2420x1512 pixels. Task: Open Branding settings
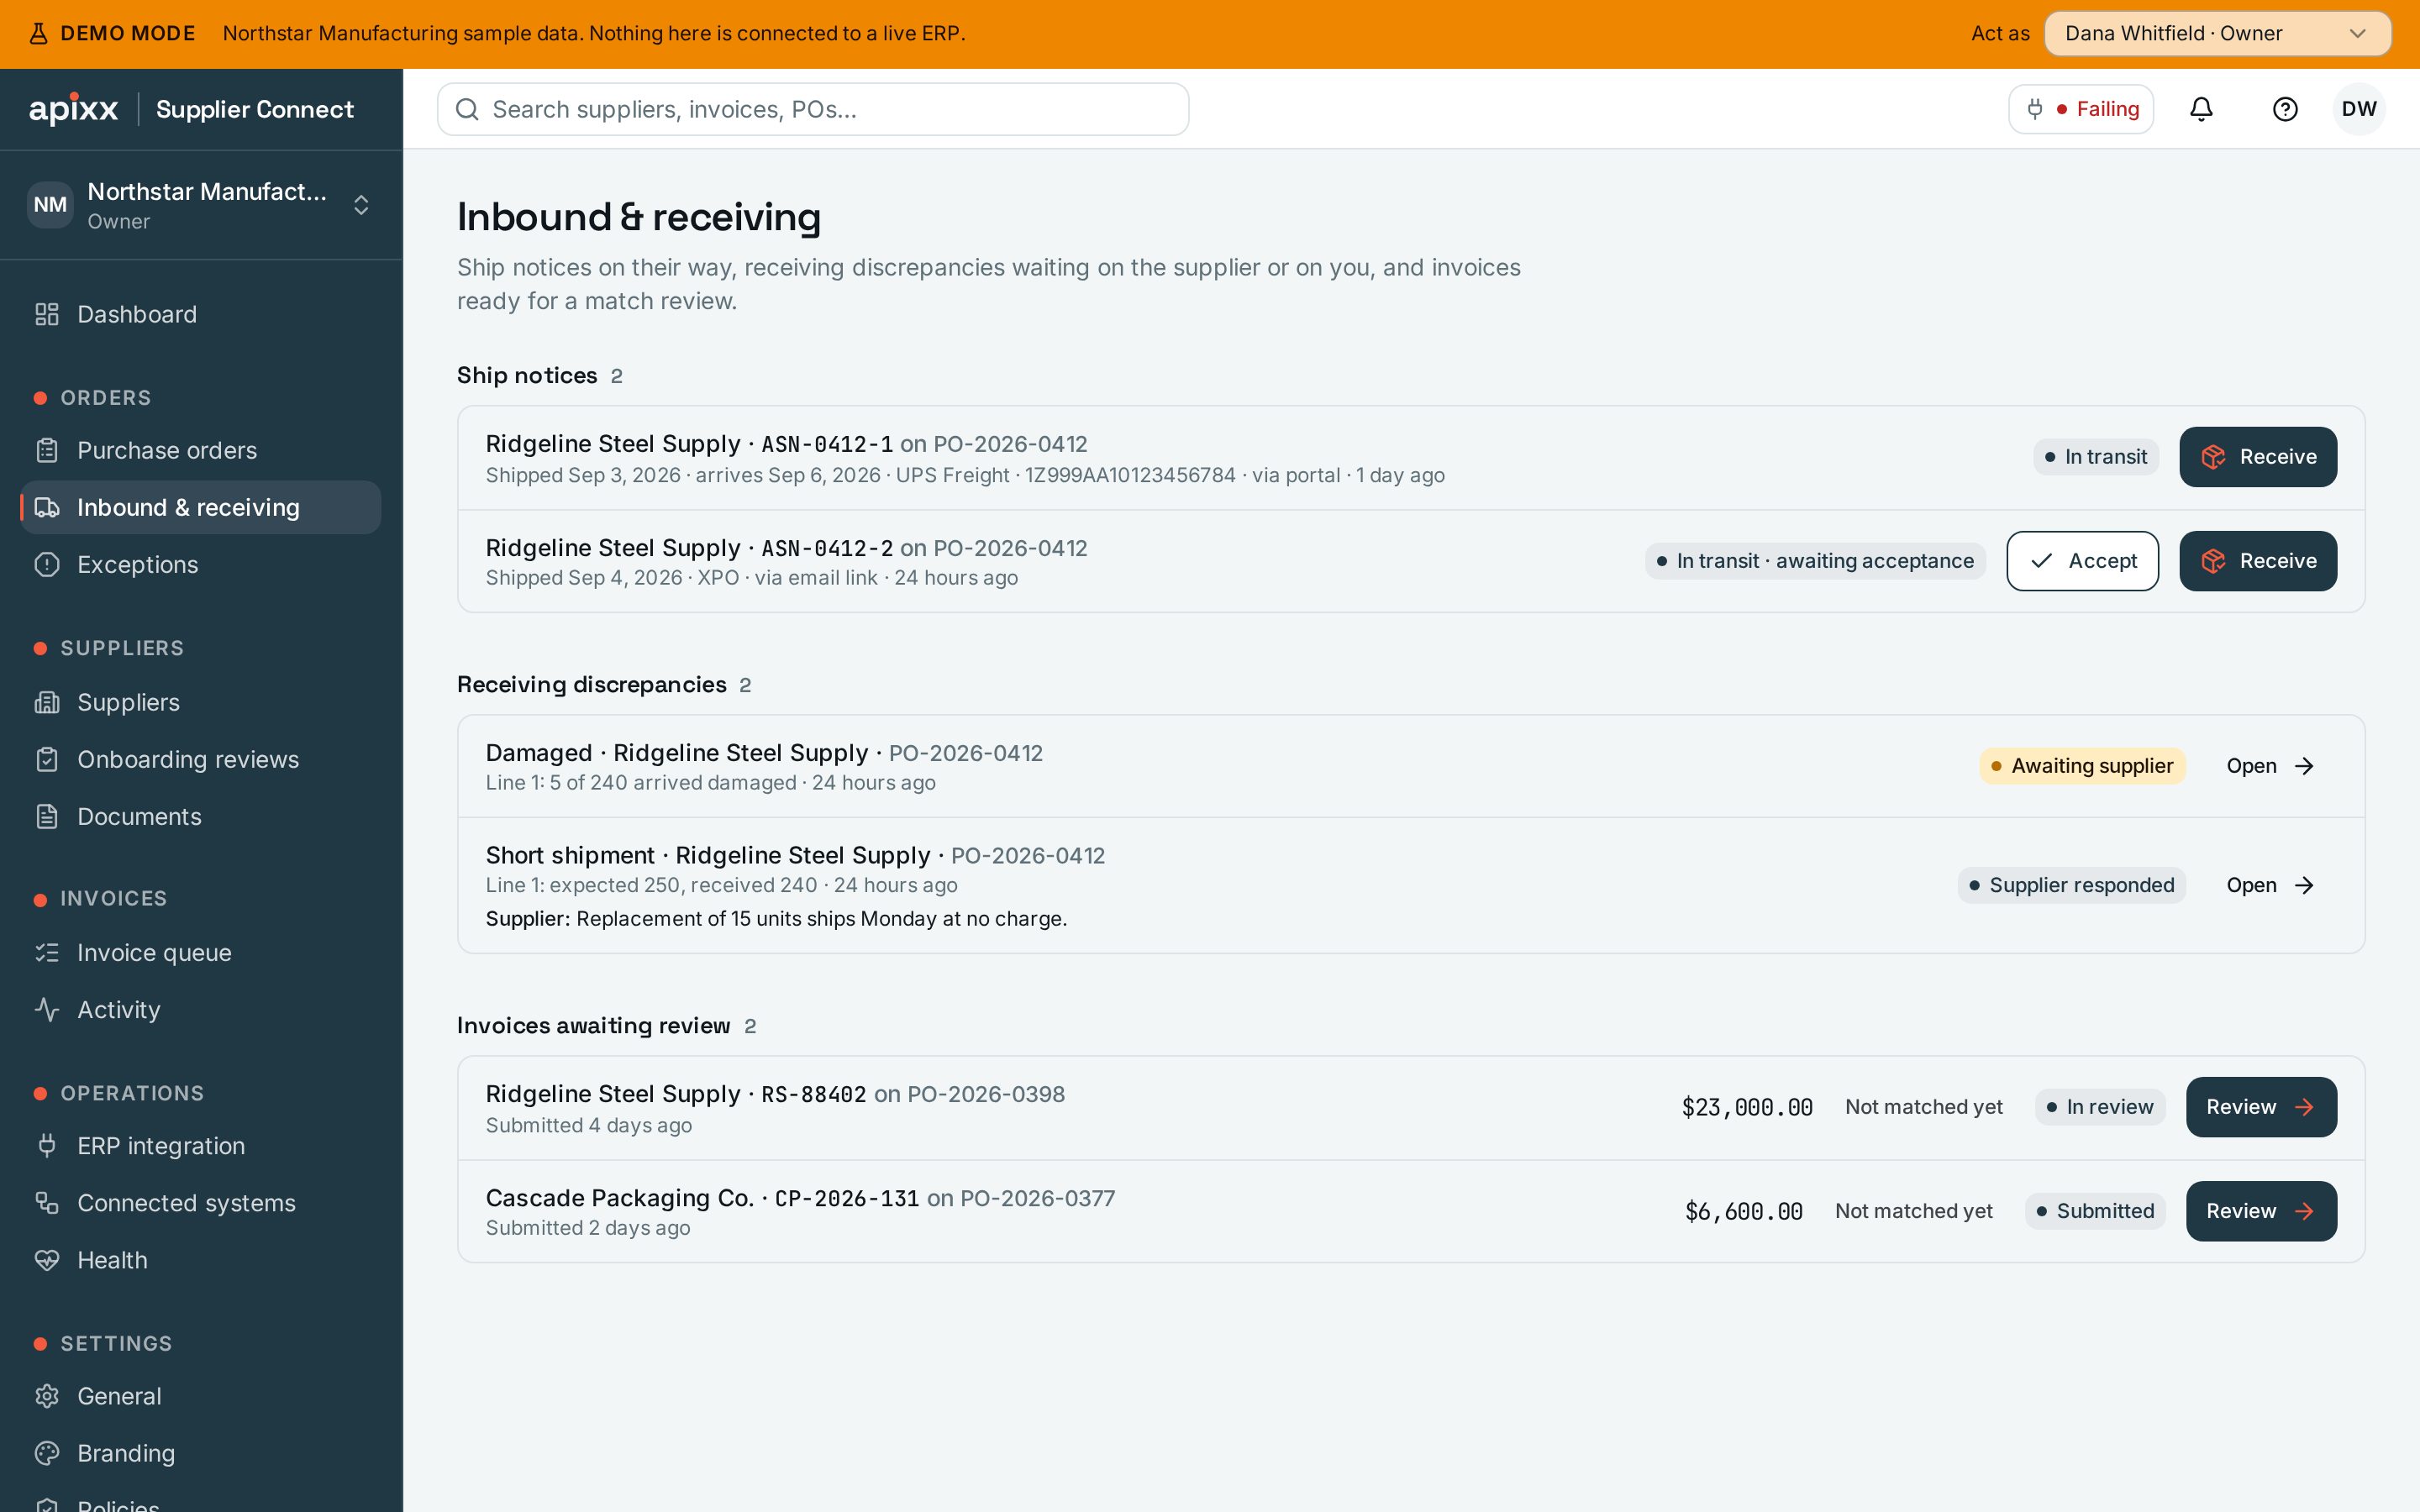[x=201, y=1452]
